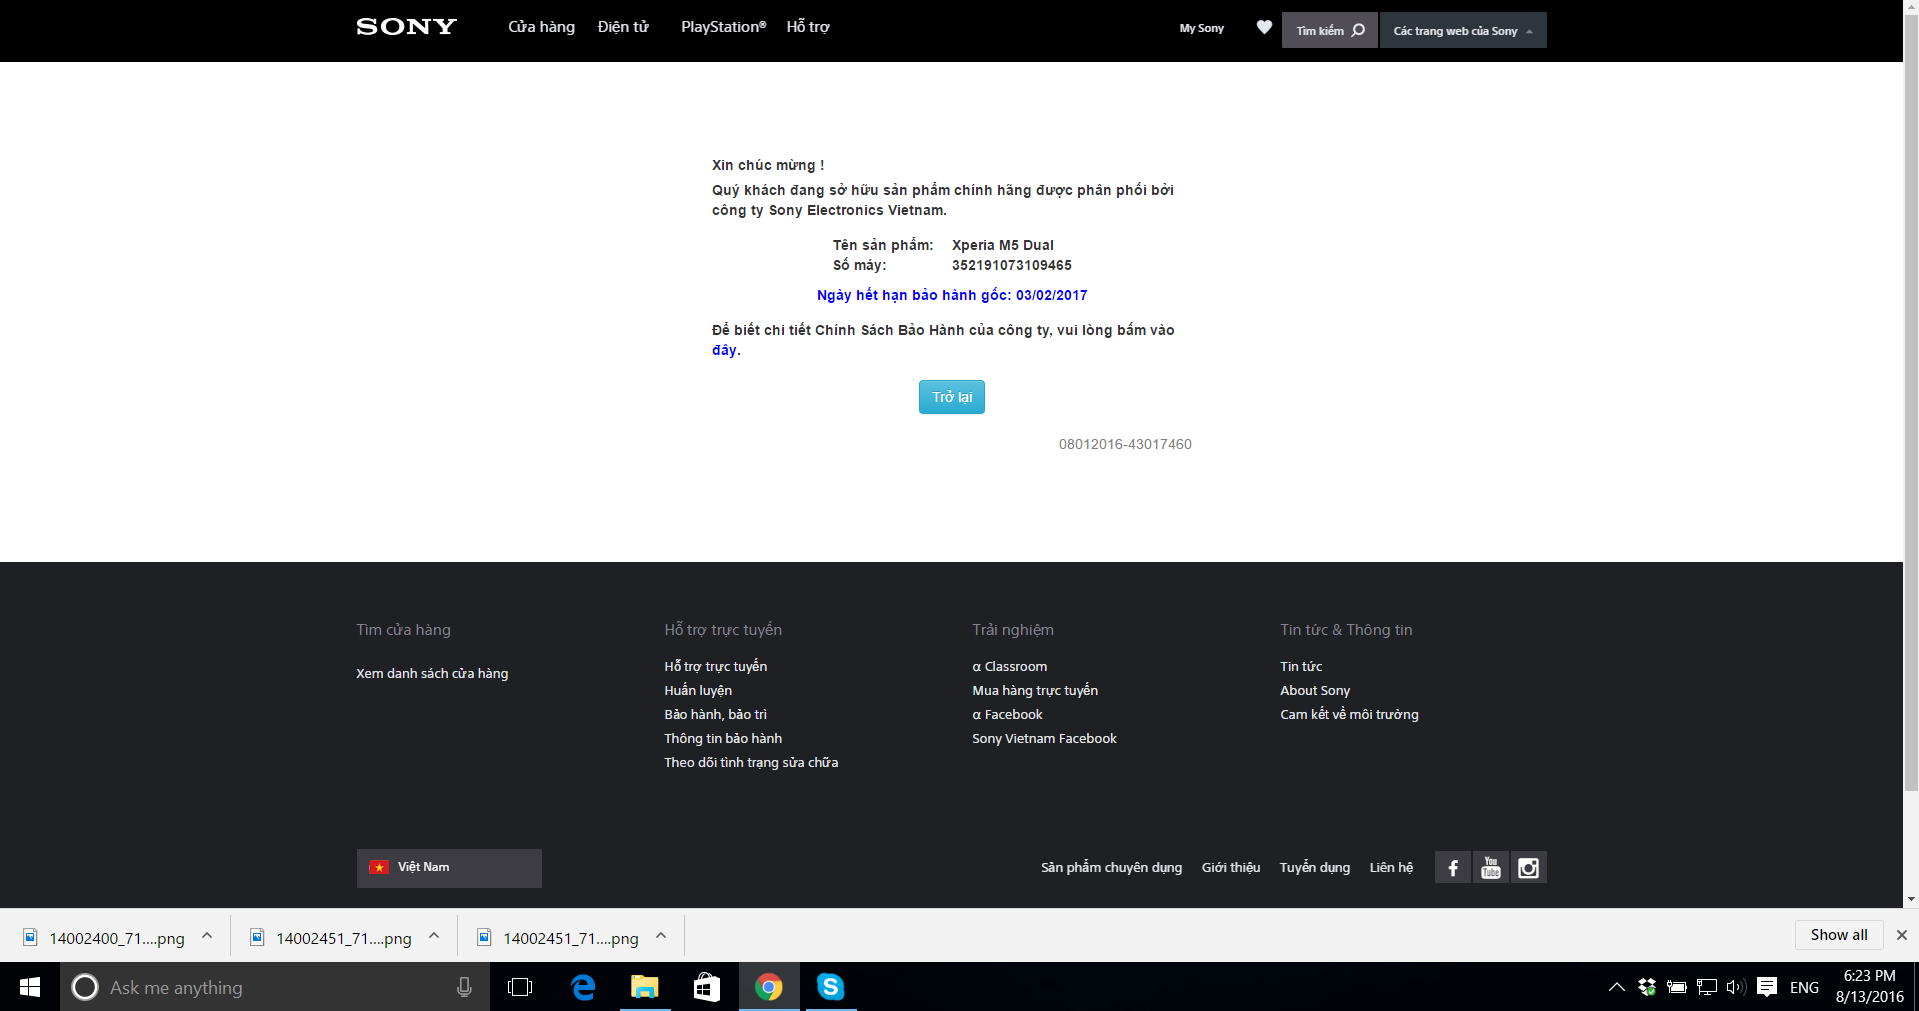The width and height of the screenshot is (1919, 1011).
Task: Open 'Điện tử' menu
Action: pyautogui.click(x=623, y=27)
